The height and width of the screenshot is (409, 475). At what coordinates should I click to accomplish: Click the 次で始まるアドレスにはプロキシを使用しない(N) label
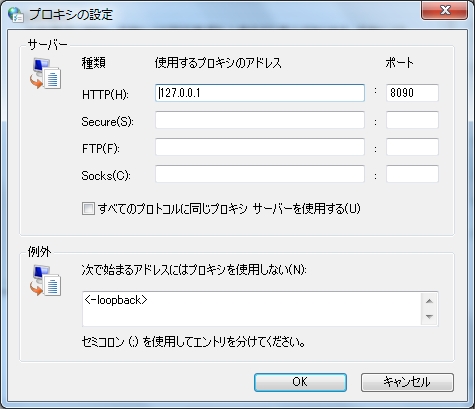194,270
